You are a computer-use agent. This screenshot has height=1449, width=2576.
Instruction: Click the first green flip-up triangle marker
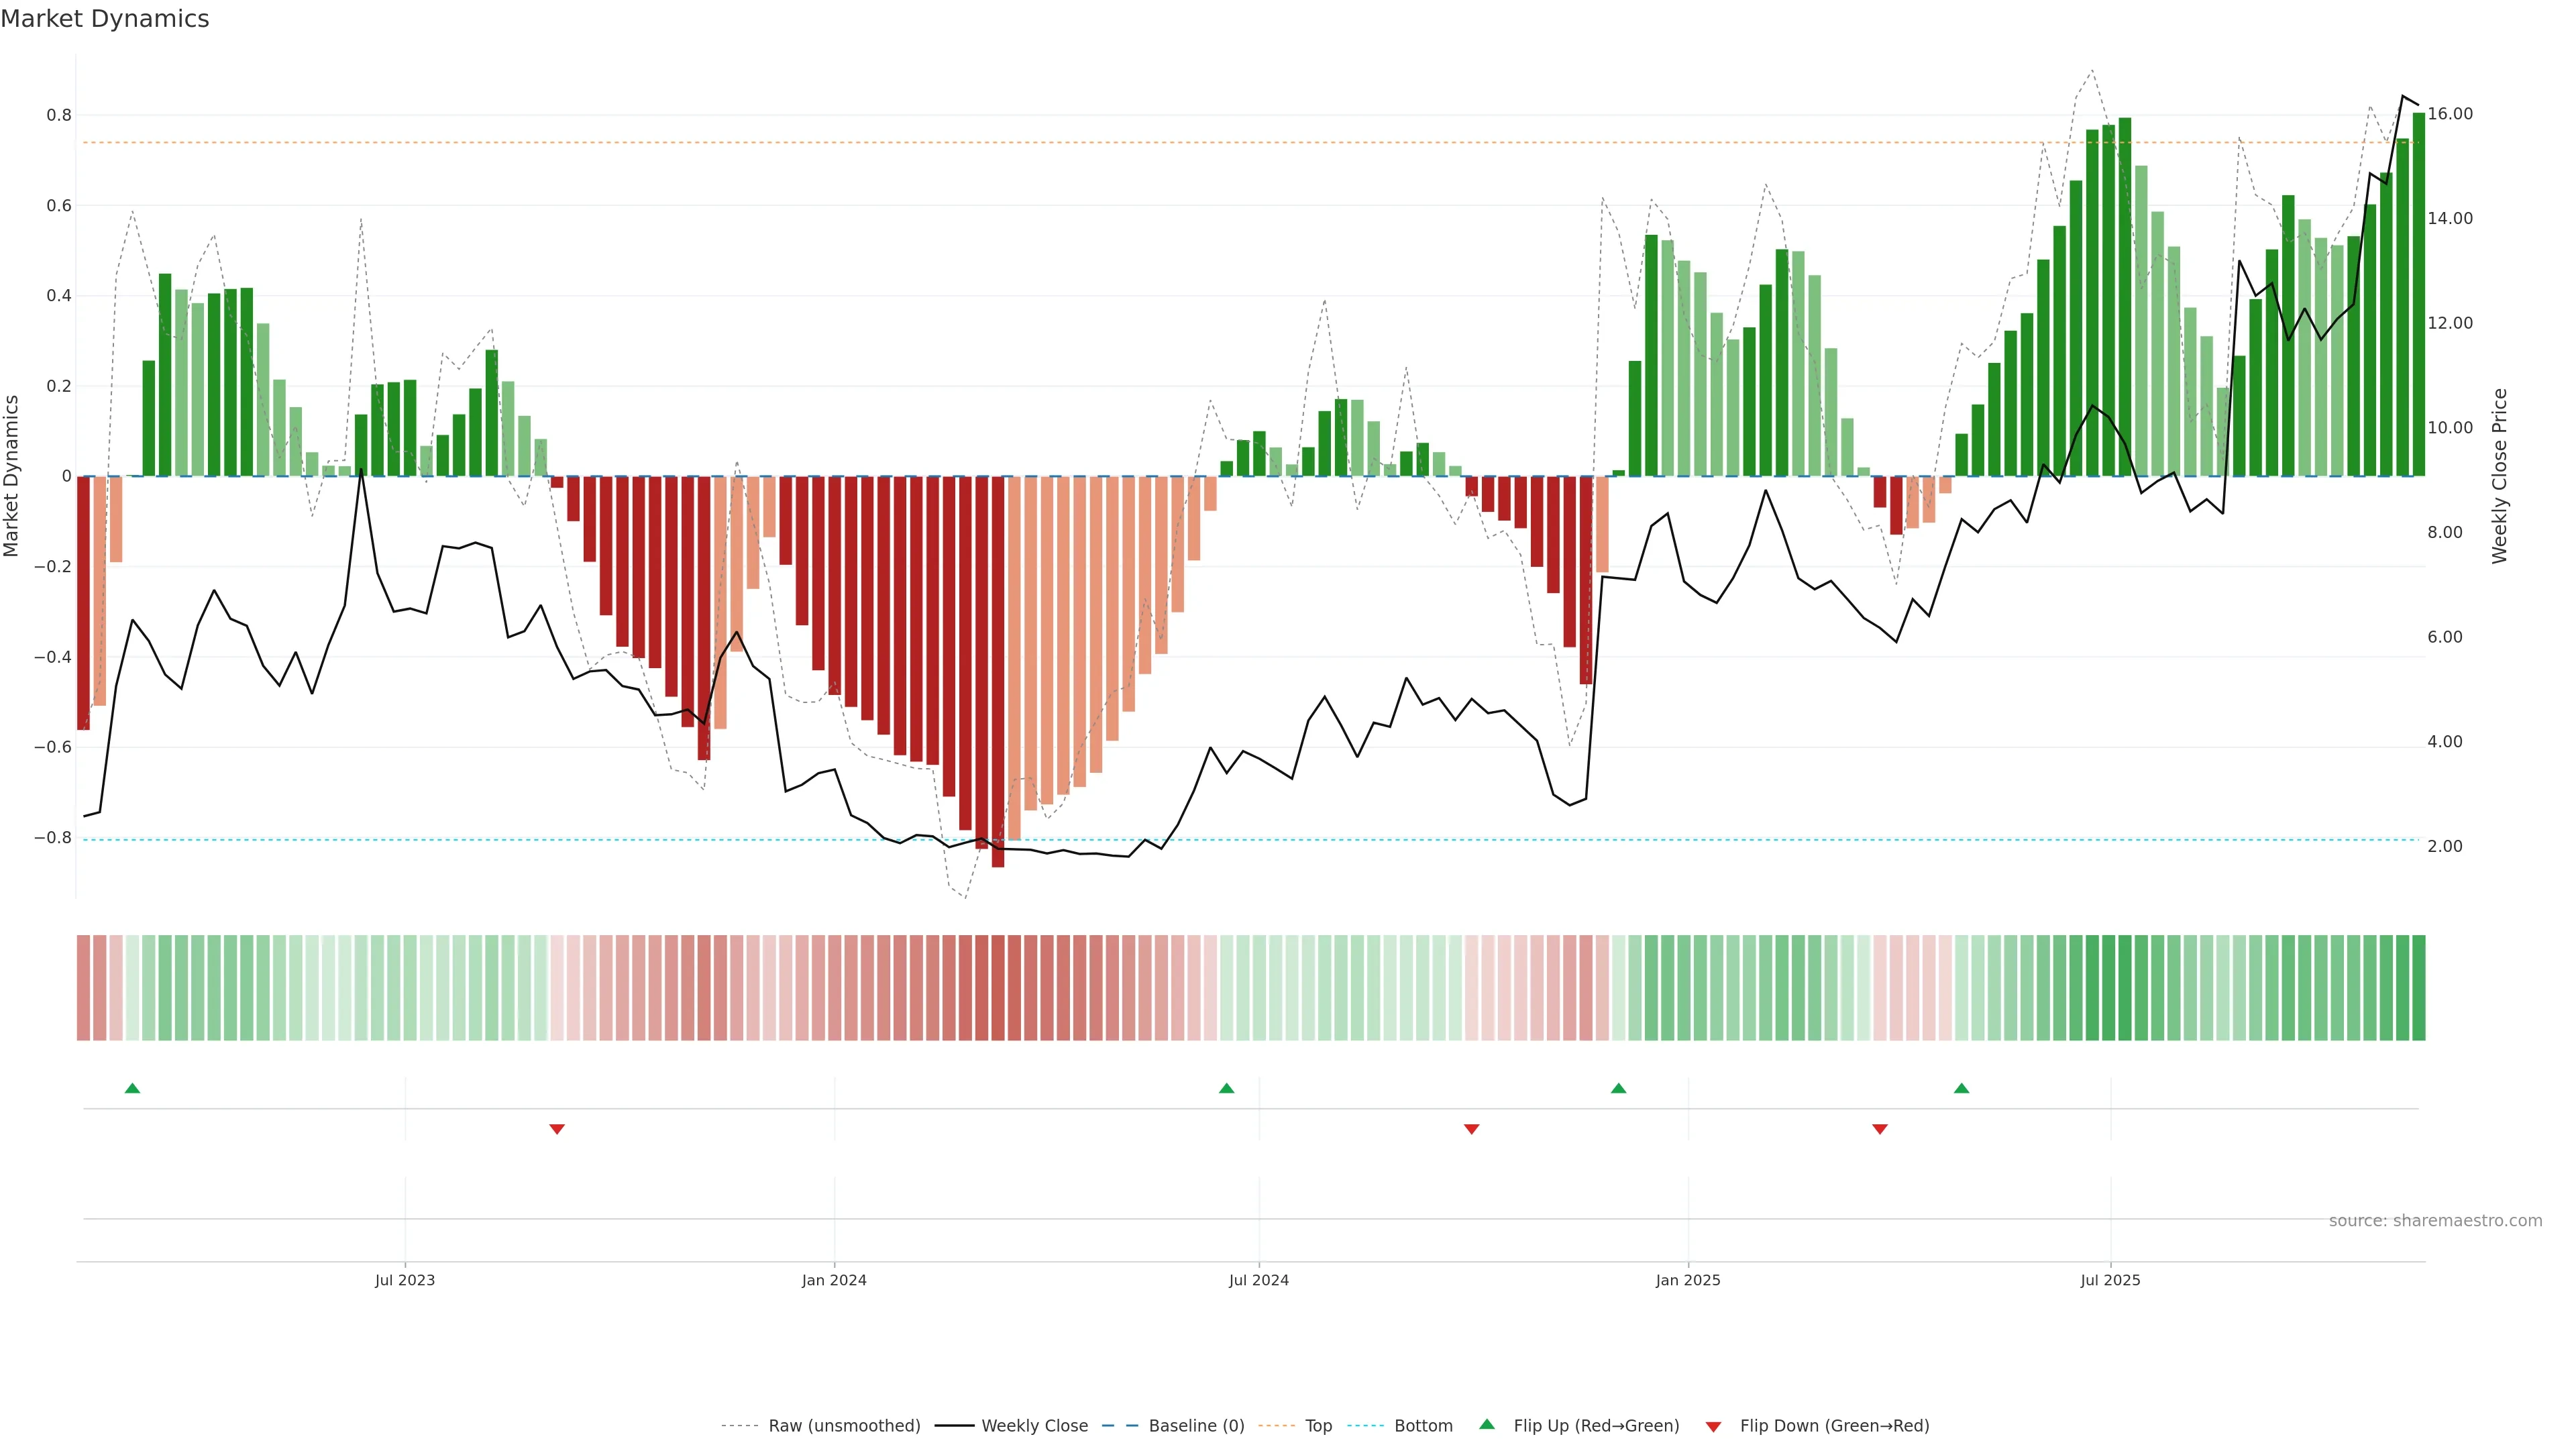(x=132, y=1088)
